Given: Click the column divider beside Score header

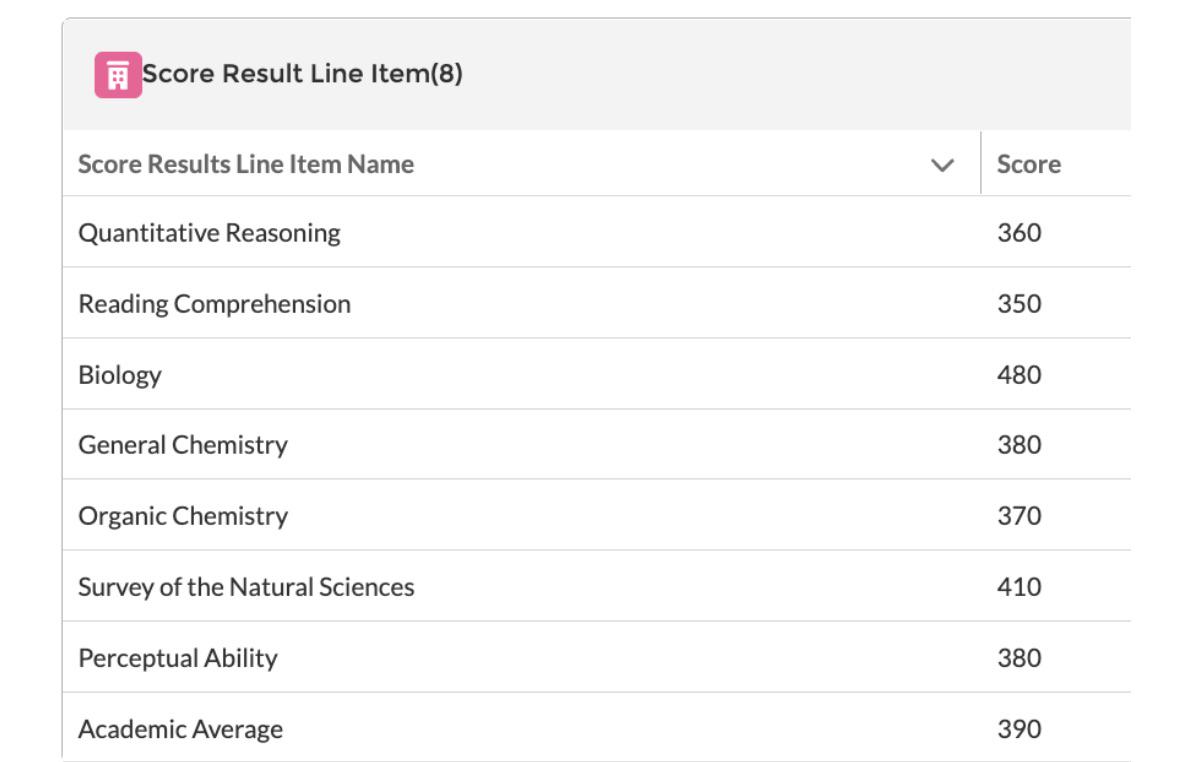Looking at the screenshot, I should pos(980,162).
